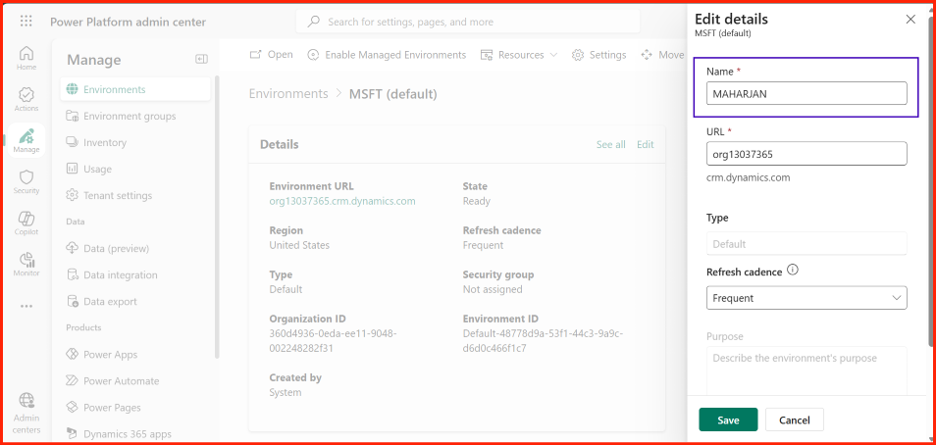Click the 'Ready' state value
The width and height of the screenshot is (936, 445).
(476, 201)
